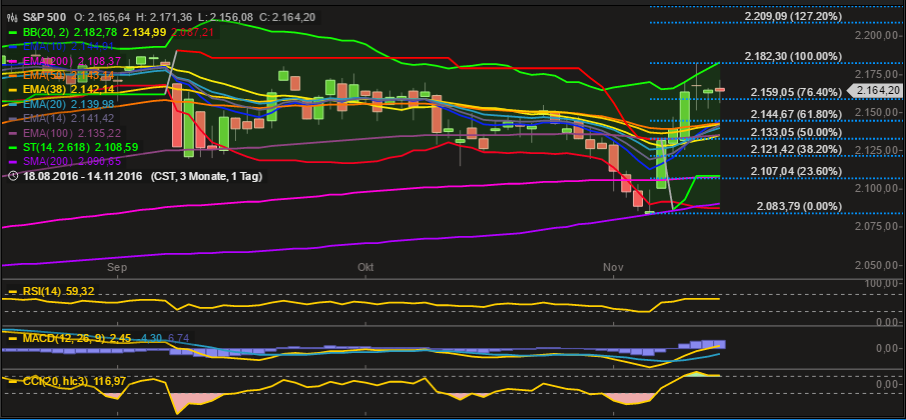Click the clock icon before the date range
Viewport: 906px width, 420px height.
[14, 176]
